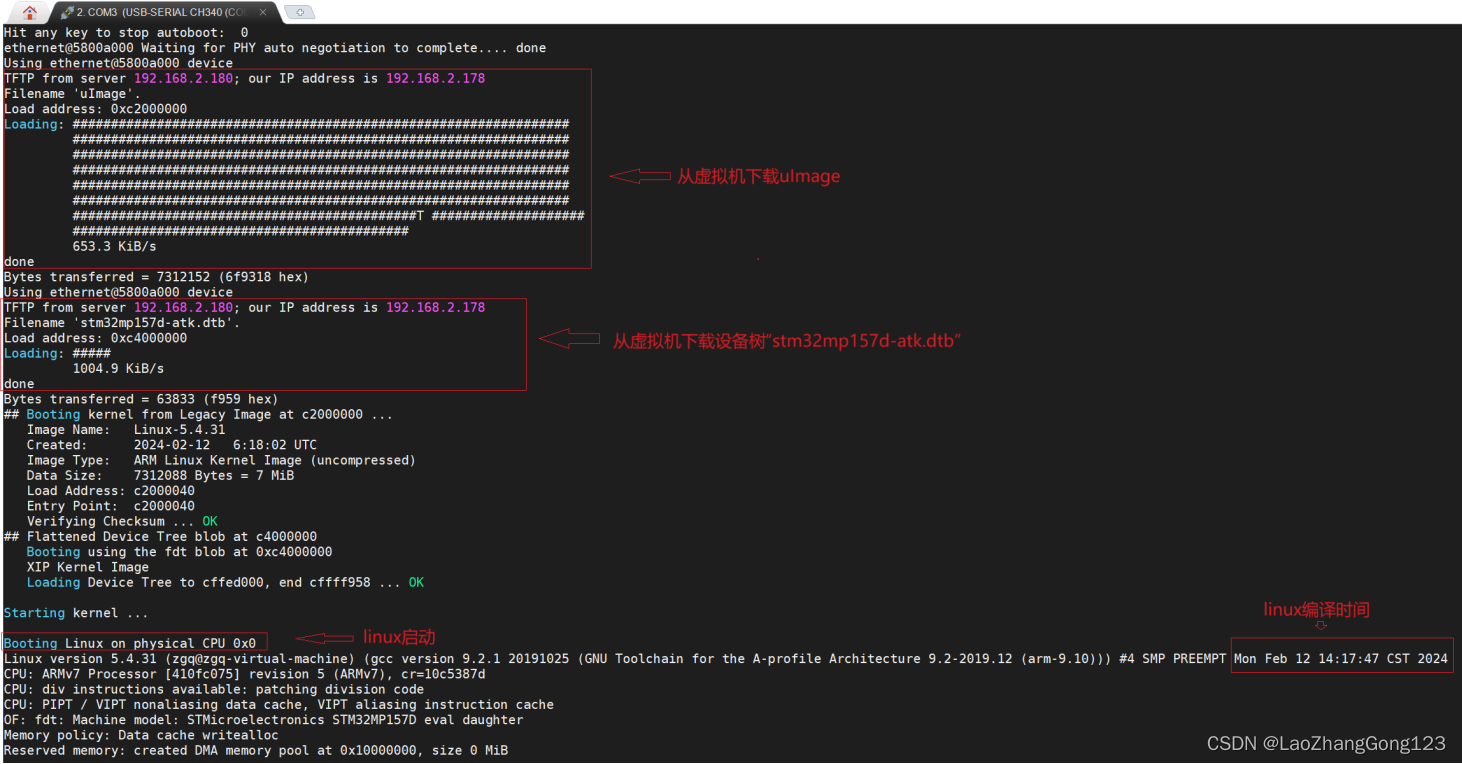Image resolution: width=1462 pixels, height=764 pixels.
Task: Click 'Load address: 0xc4000000' line
Action: pyautogui.click(x=95, y=338)
